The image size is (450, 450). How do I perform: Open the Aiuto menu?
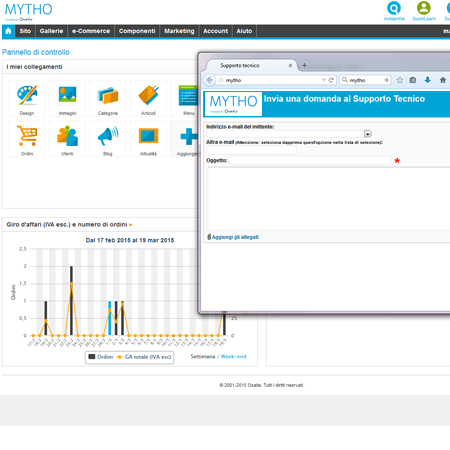[244, 31]
